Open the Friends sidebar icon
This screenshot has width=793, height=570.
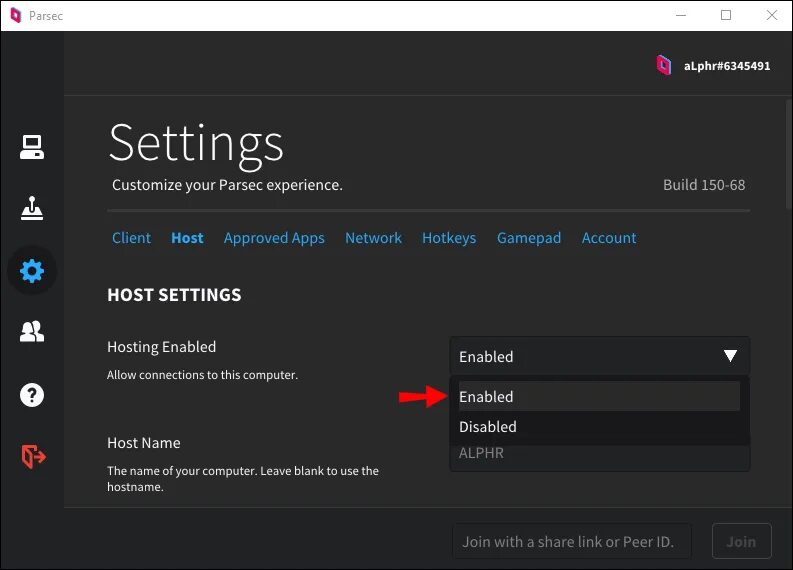pos(32,332)
